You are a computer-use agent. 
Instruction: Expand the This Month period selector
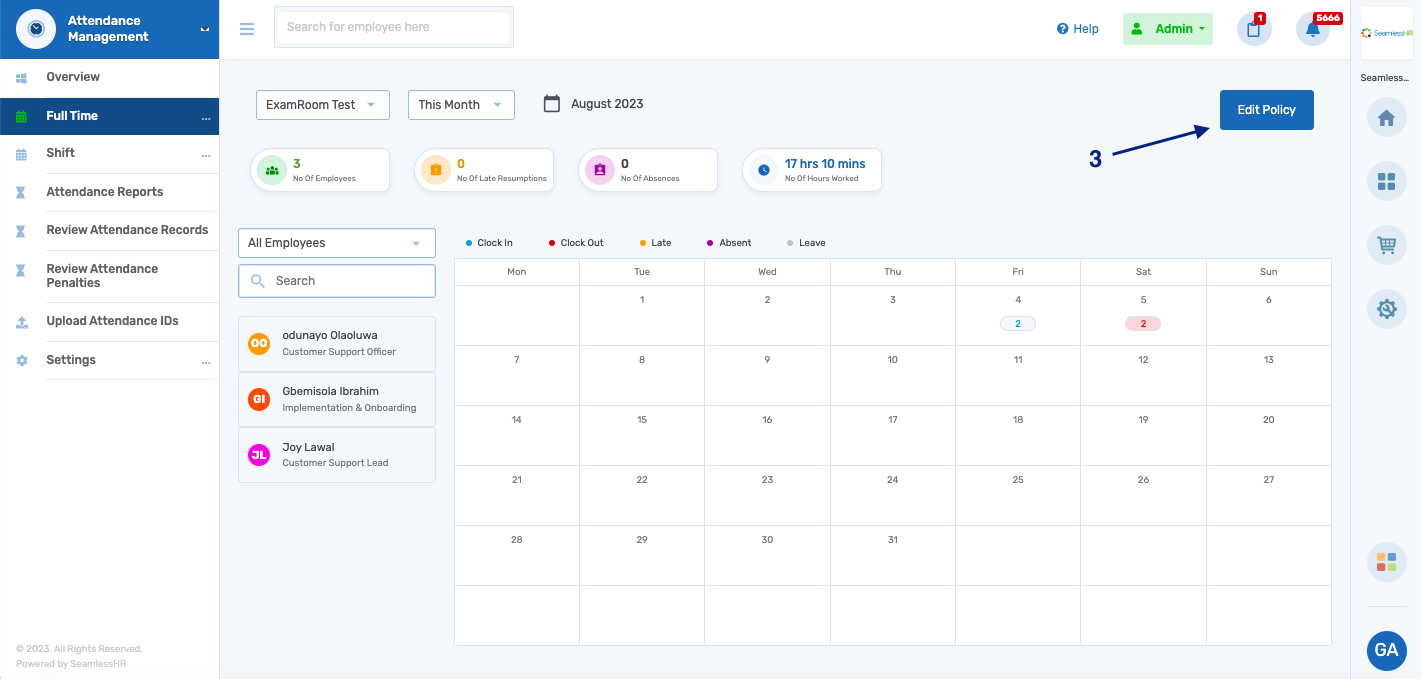pos(461,104)
